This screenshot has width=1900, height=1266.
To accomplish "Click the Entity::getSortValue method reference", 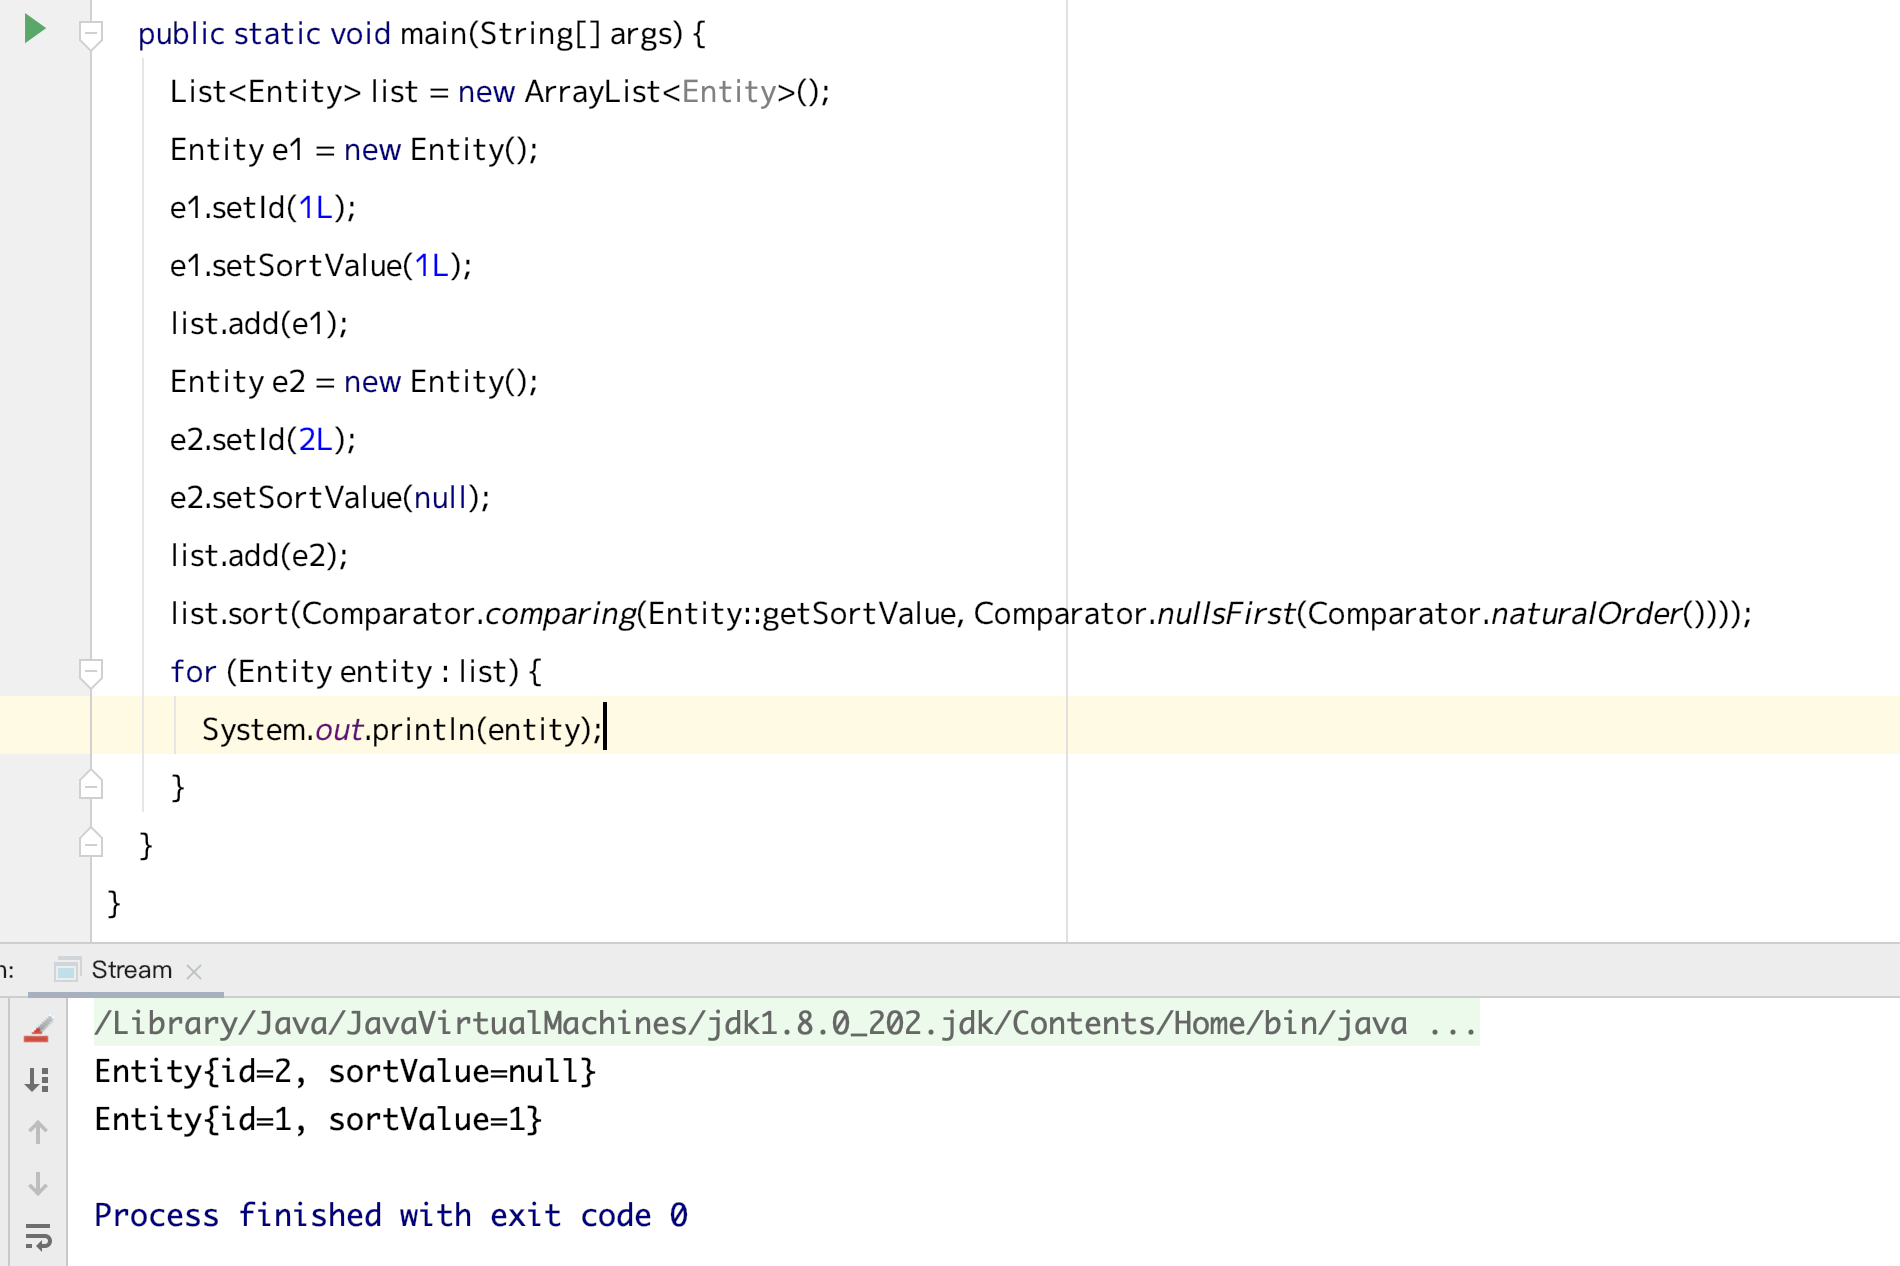I will (x=801, y=613).
